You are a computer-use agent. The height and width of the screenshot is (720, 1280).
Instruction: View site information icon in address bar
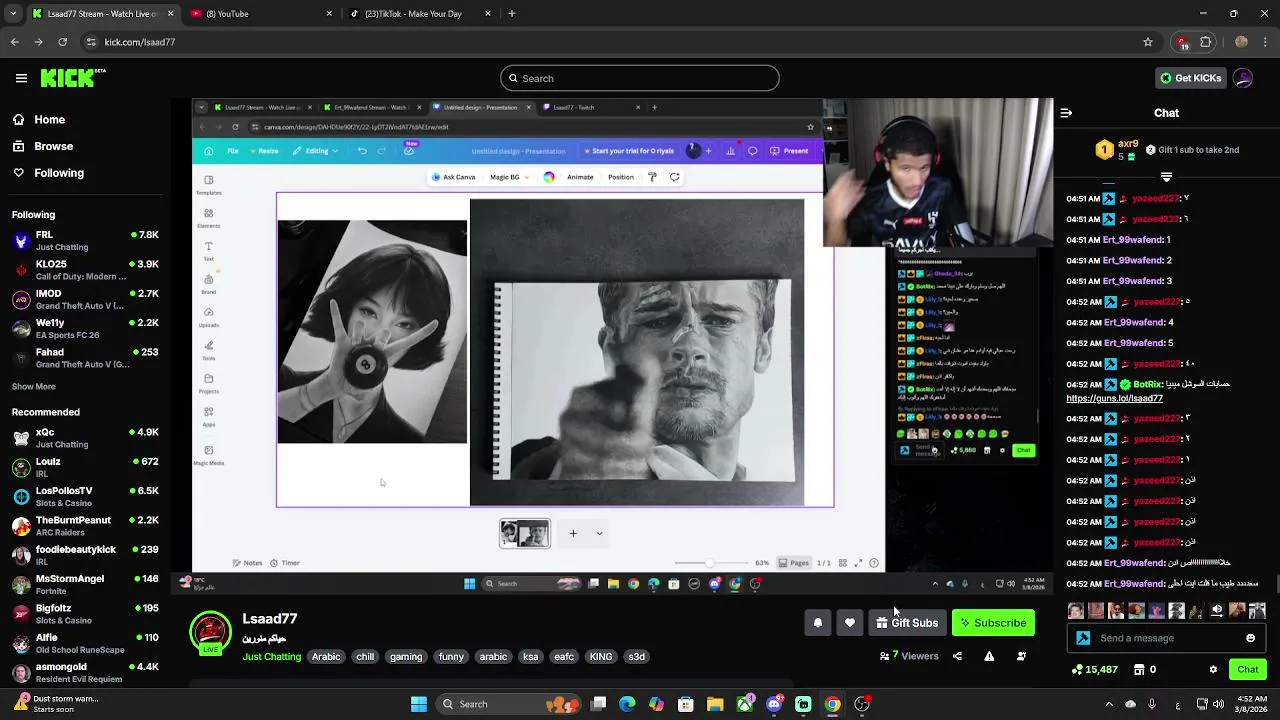click(91, 42)
